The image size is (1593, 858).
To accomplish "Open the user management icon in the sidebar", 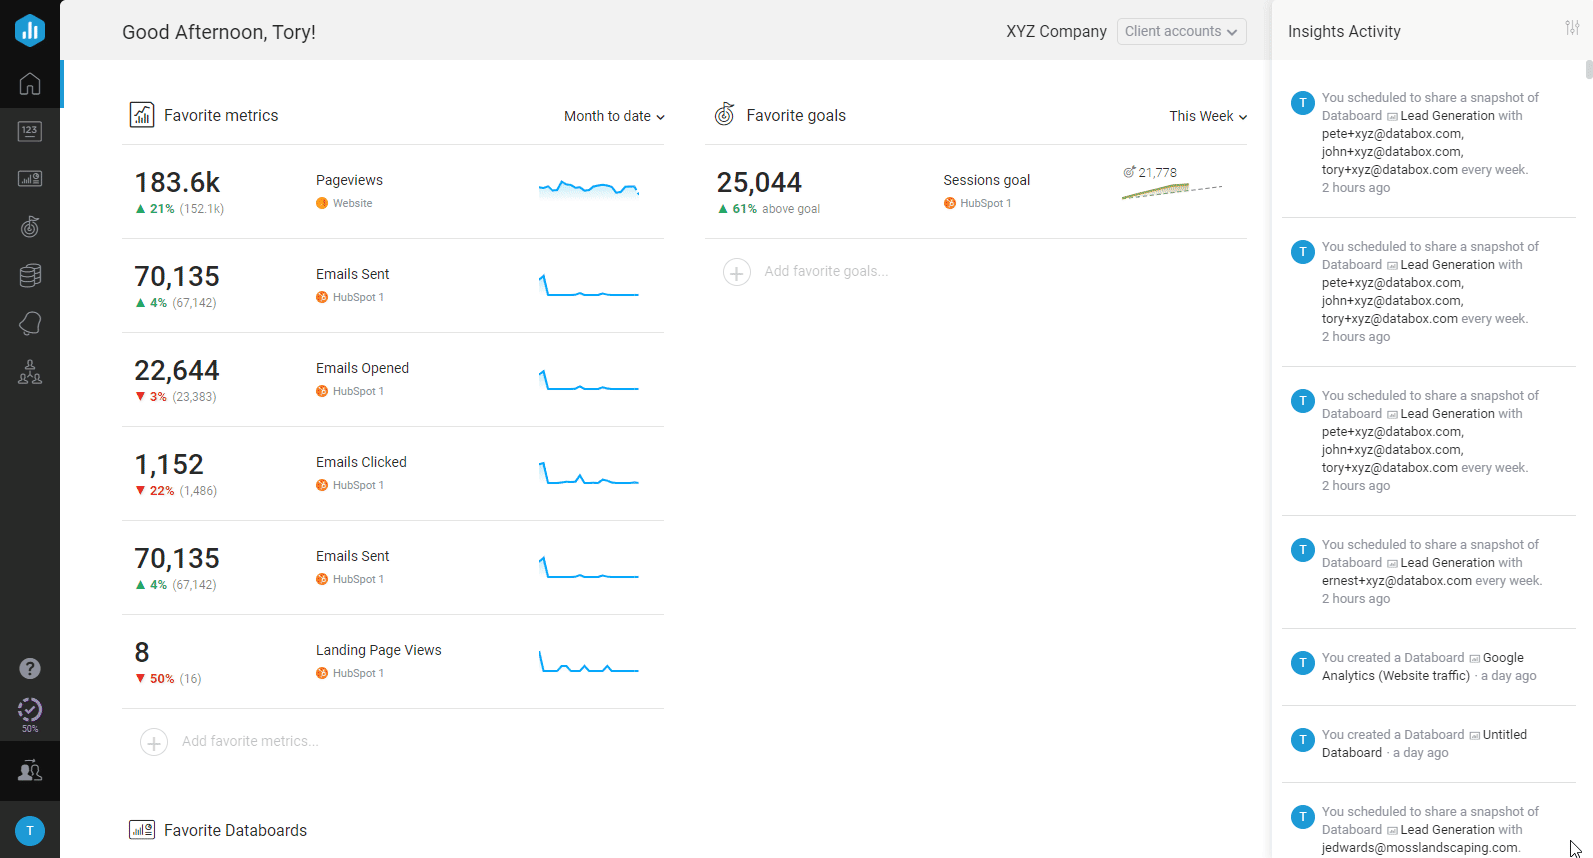I will click(30, 771).
